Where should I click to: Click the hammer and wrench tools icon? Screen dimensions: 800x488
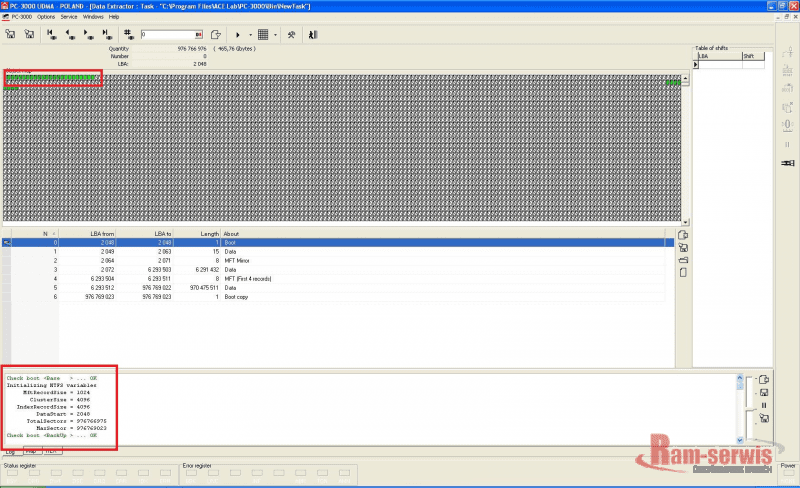[x=291, y=34]
